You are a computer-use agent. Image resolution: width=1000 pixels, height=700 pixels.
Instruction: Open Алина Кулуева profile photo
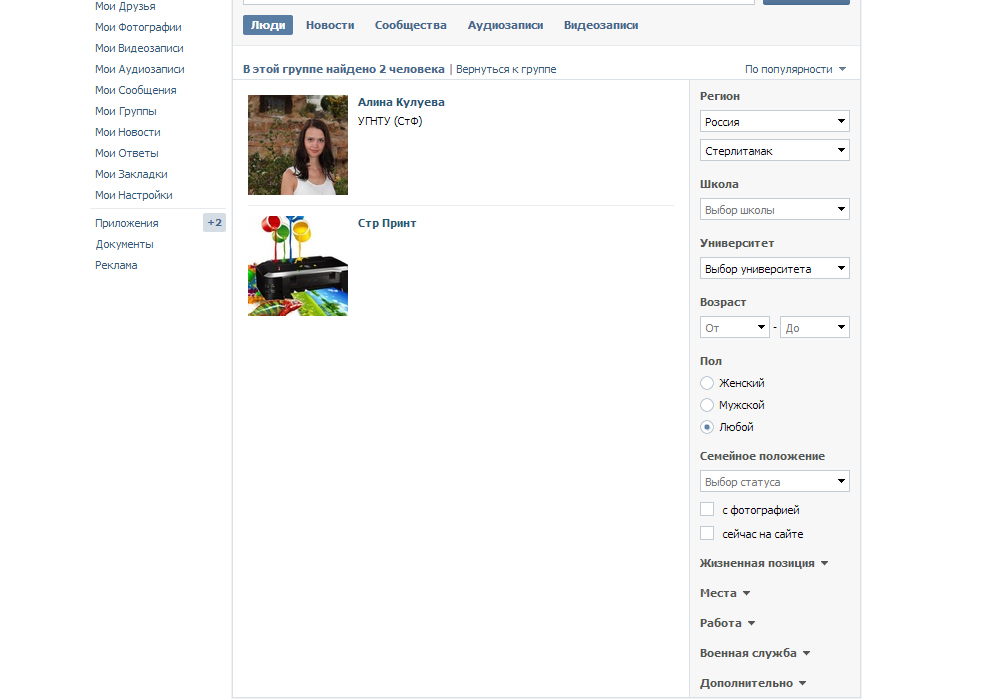298,145
